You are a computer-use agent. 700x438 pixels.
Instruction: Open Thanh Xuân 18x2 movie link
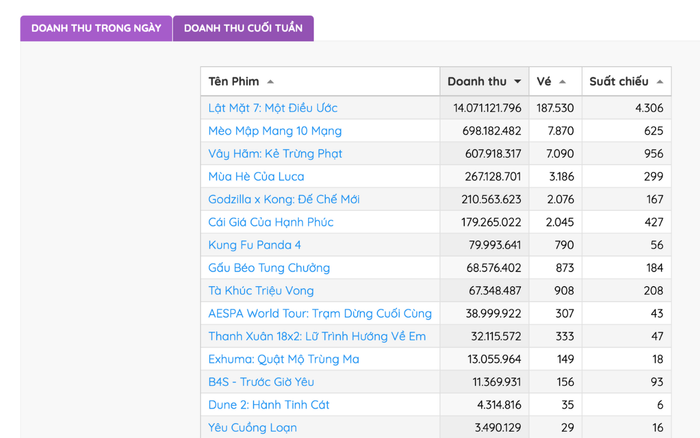[317, 336]
